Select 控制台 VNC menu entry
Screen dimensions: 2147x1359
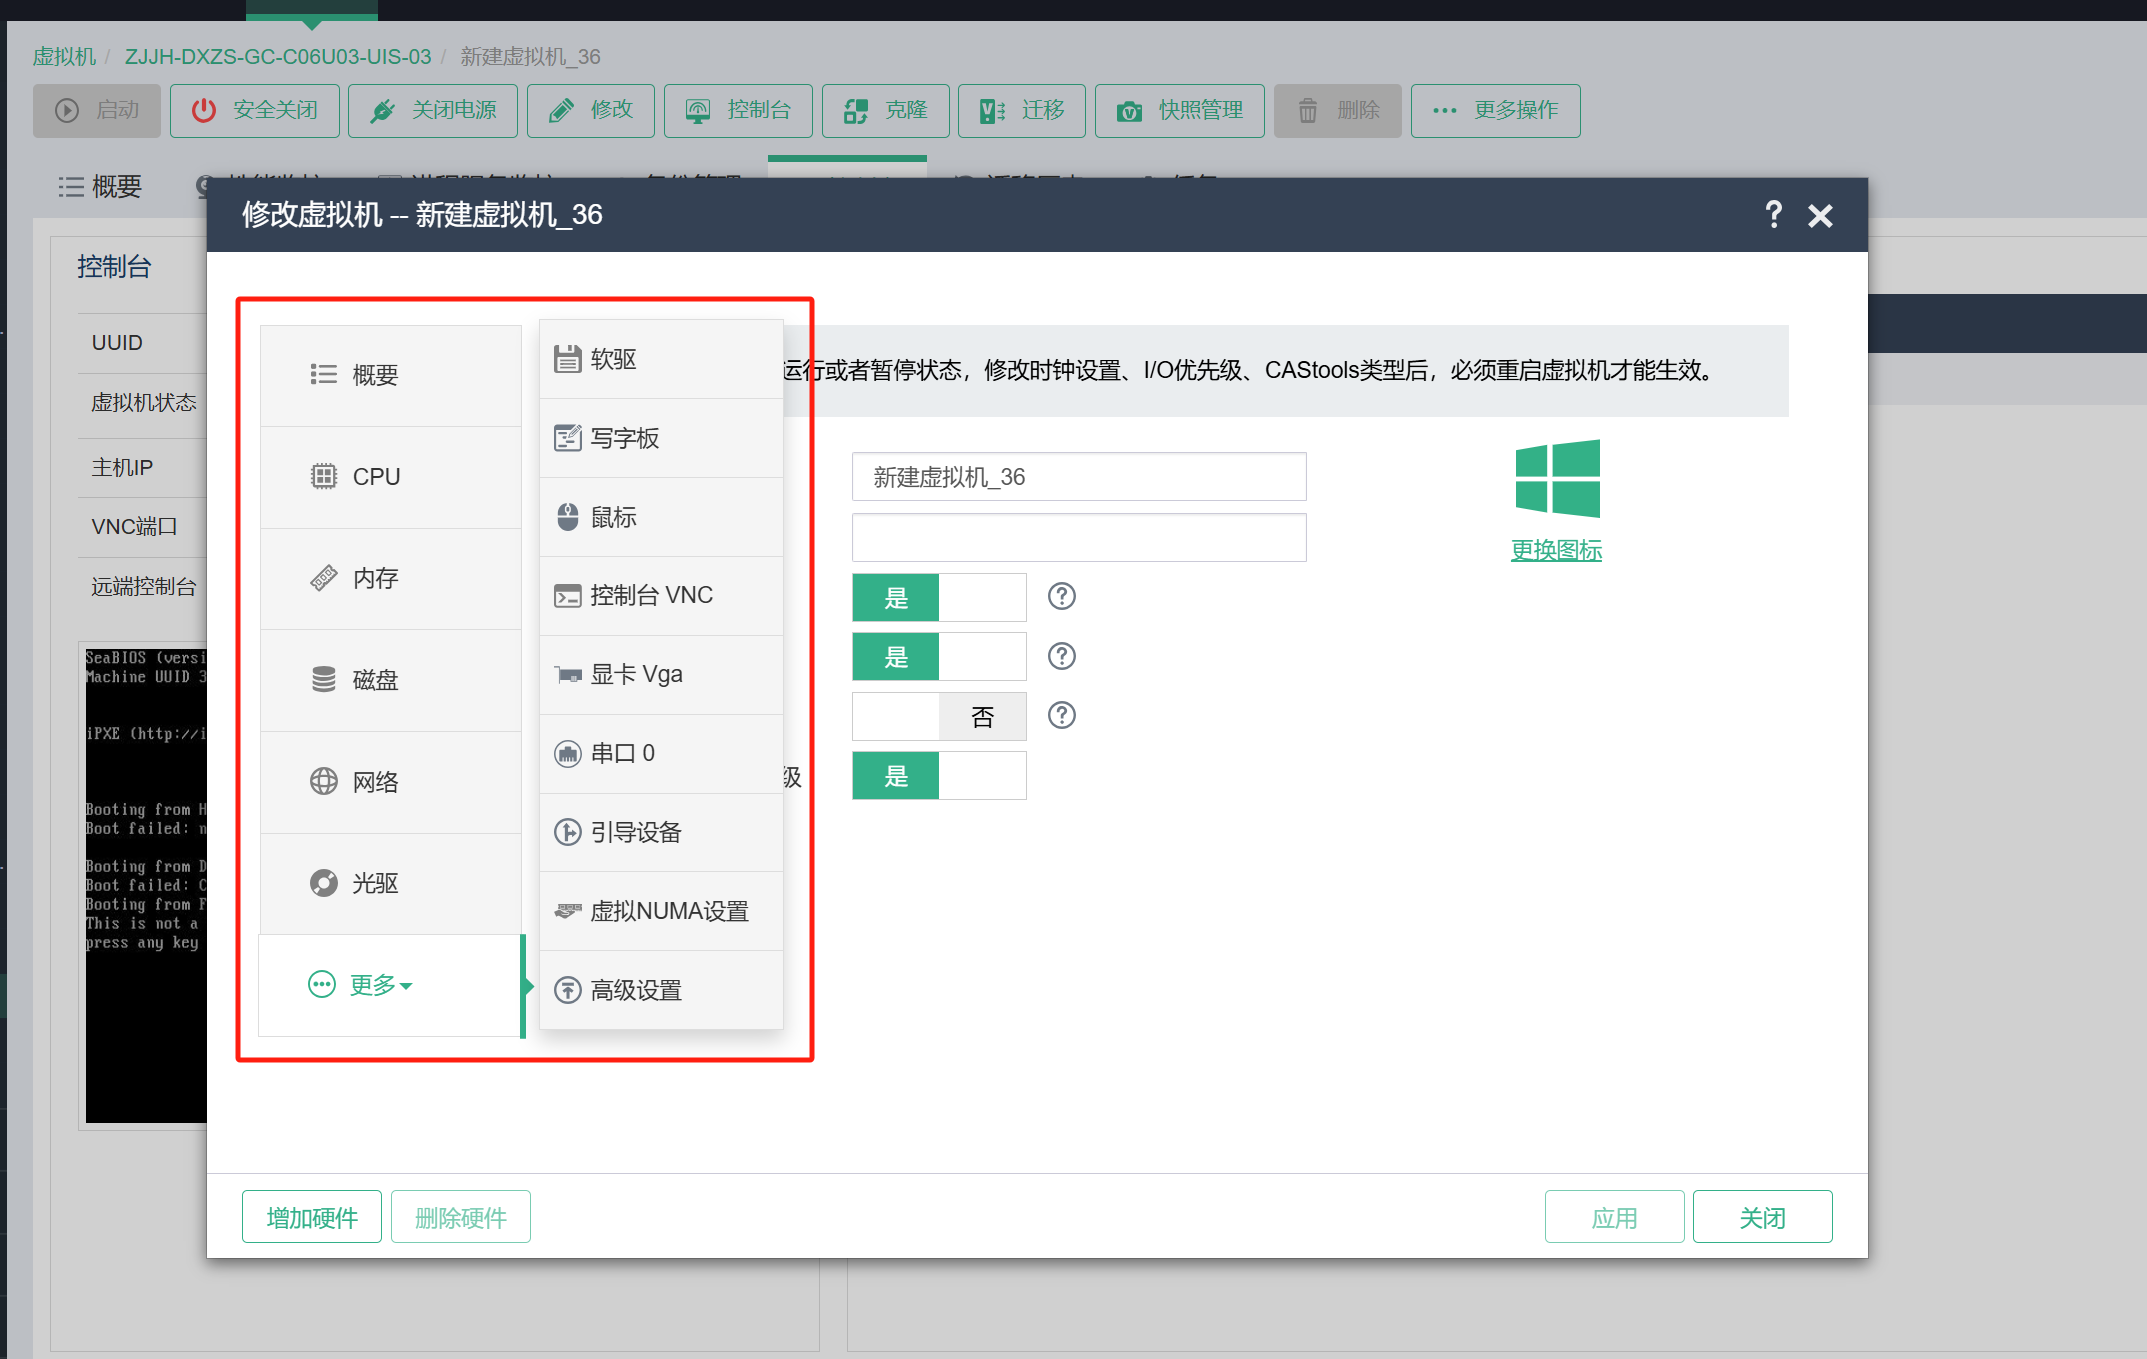click(x=650, y=596)
